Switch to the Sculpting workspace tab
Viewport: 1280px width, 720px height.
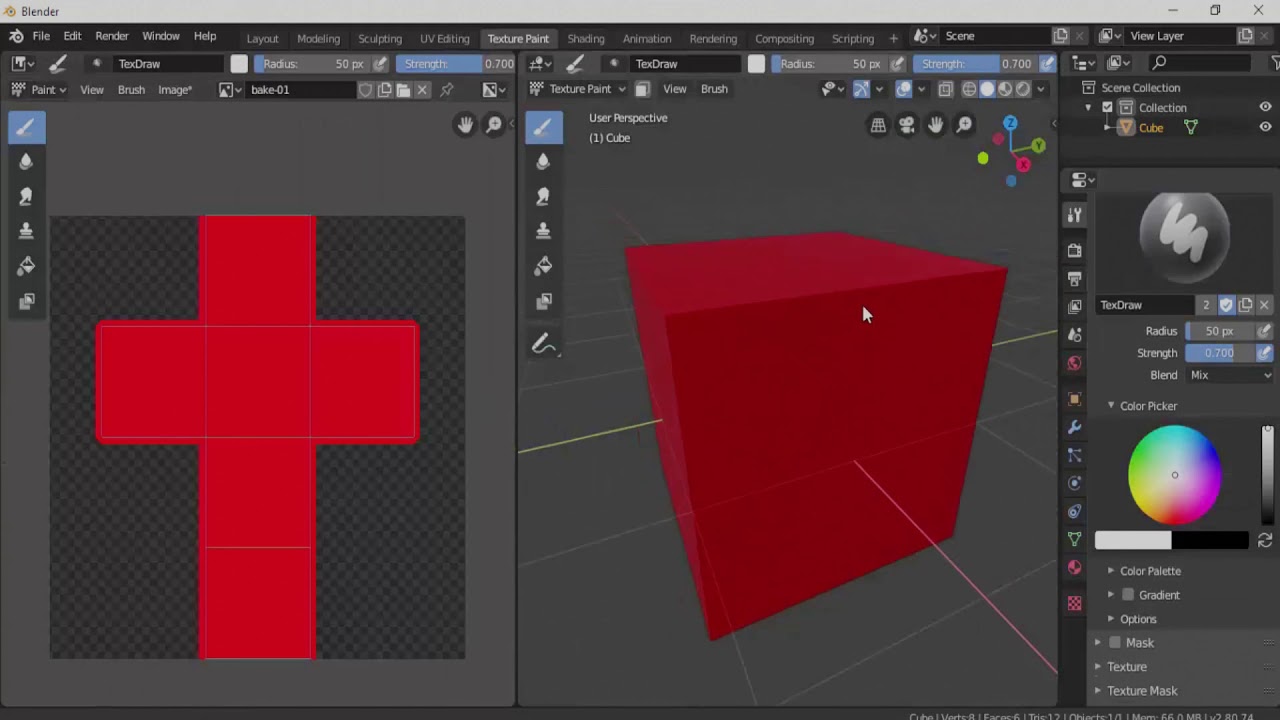tap(380, 38)
